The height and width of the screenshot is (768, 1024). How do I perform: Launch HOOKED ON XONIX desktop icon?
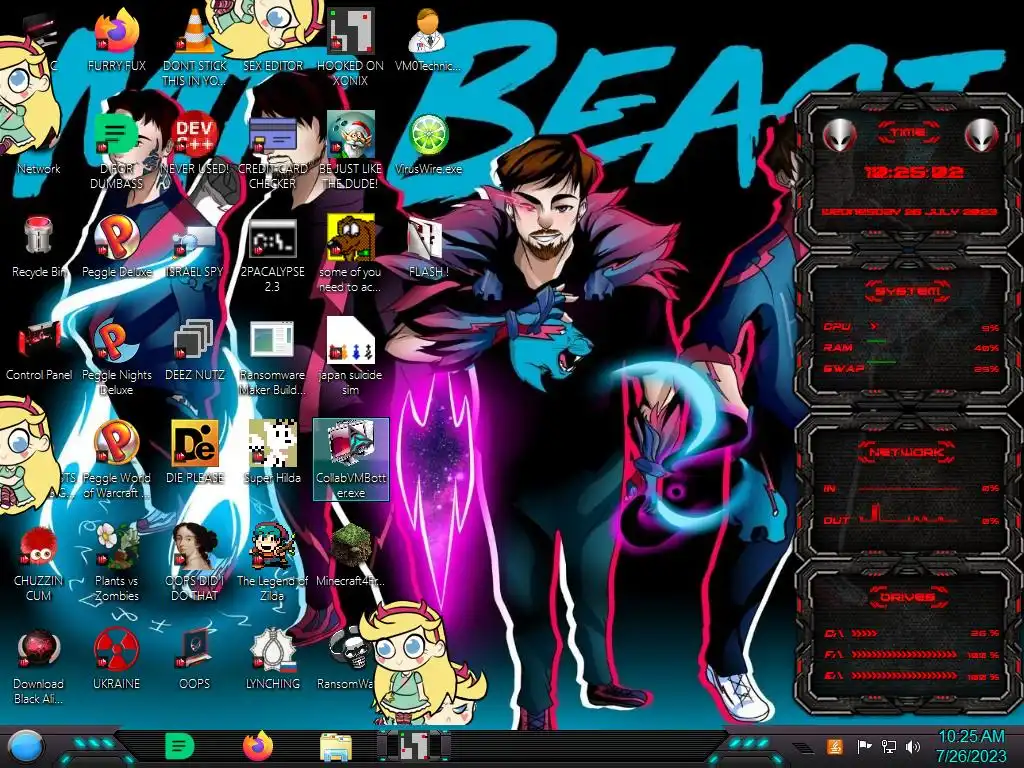350,47
